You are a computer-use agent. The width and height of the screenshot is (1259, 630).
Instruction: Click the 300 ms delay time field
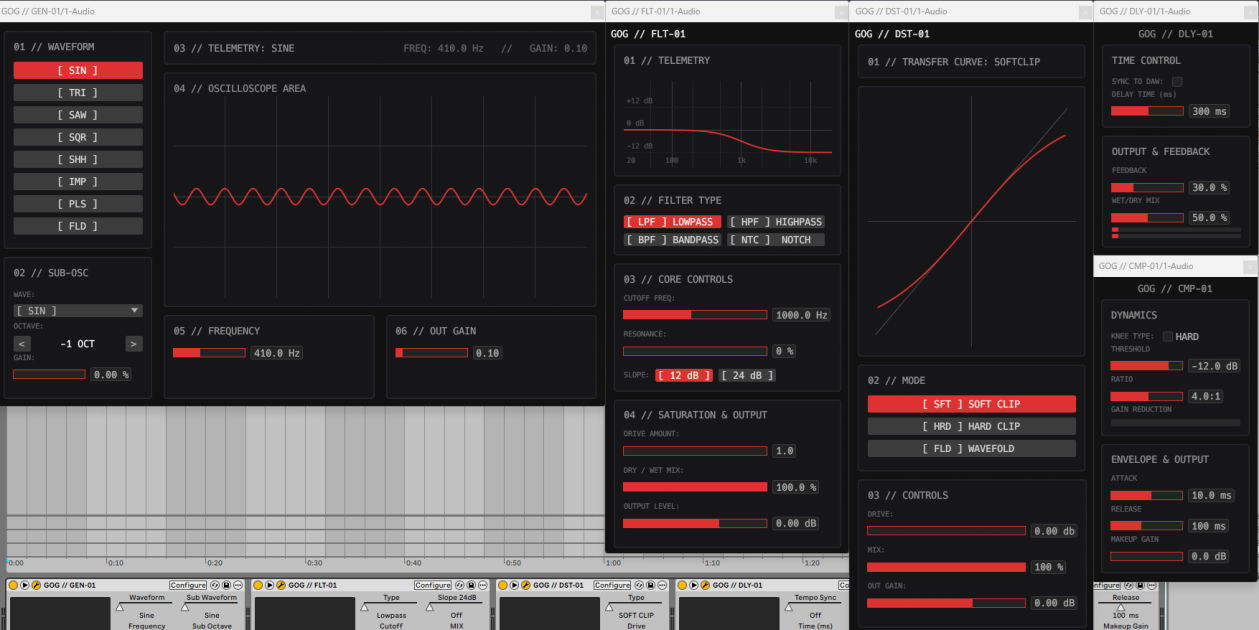(1209, 112)
